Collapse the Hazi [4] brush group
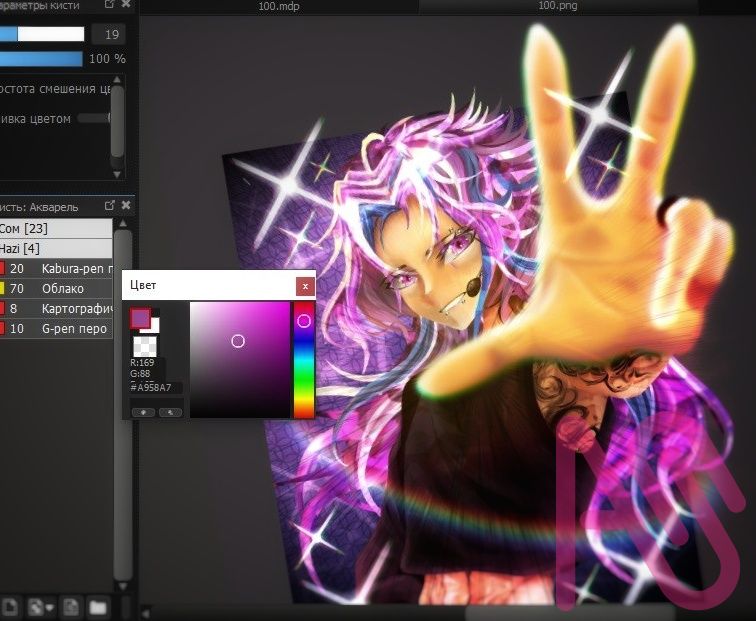756x621 pixels. click(56, 248)
